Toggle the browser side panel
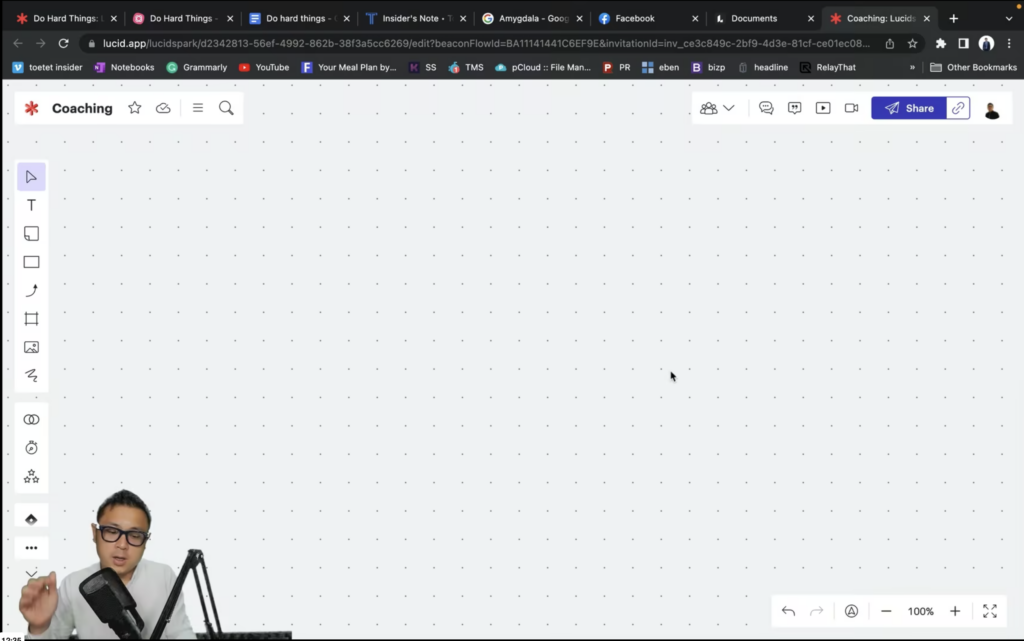 963,43
